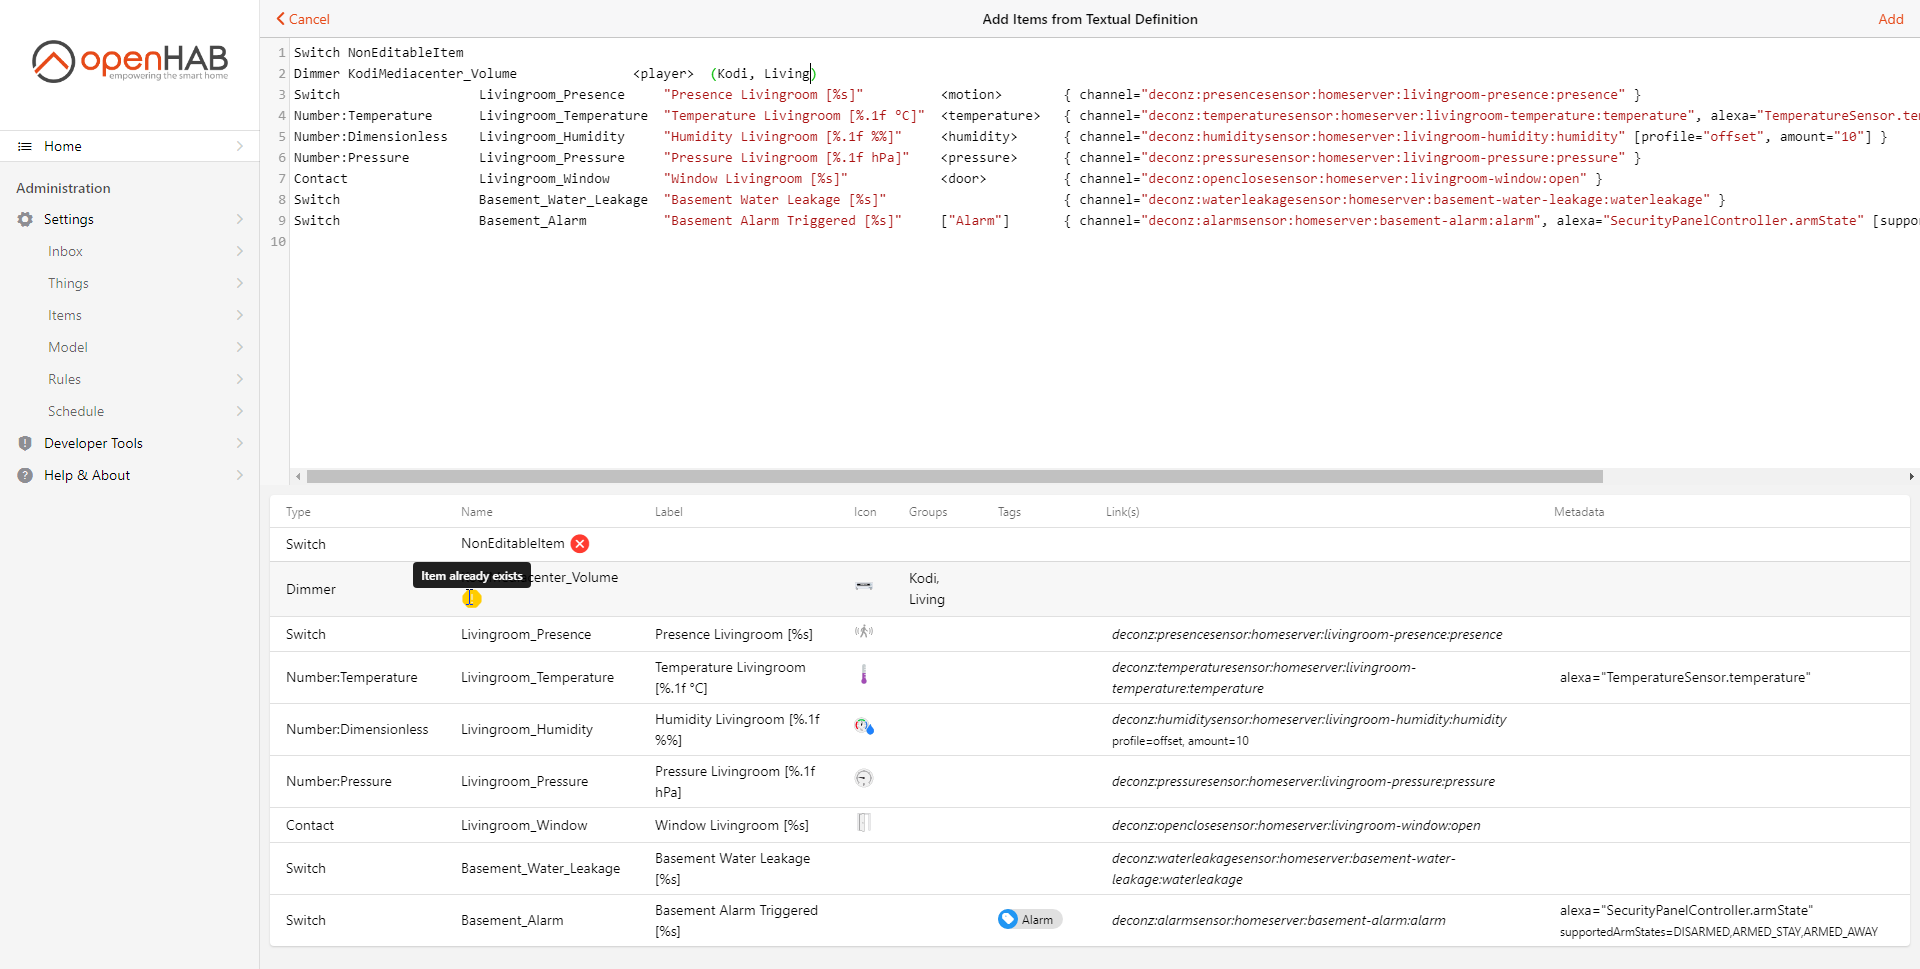1920x969 pixels.
Task: Click the openHAB logo
Action: [x=130, y=61]
